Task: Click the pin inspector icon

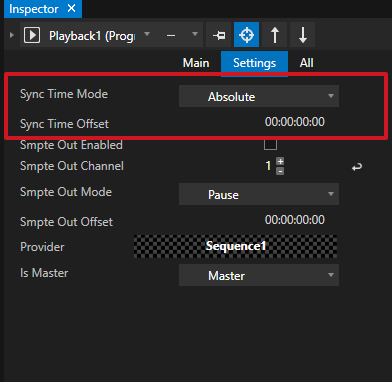Action: click(219, 35)
